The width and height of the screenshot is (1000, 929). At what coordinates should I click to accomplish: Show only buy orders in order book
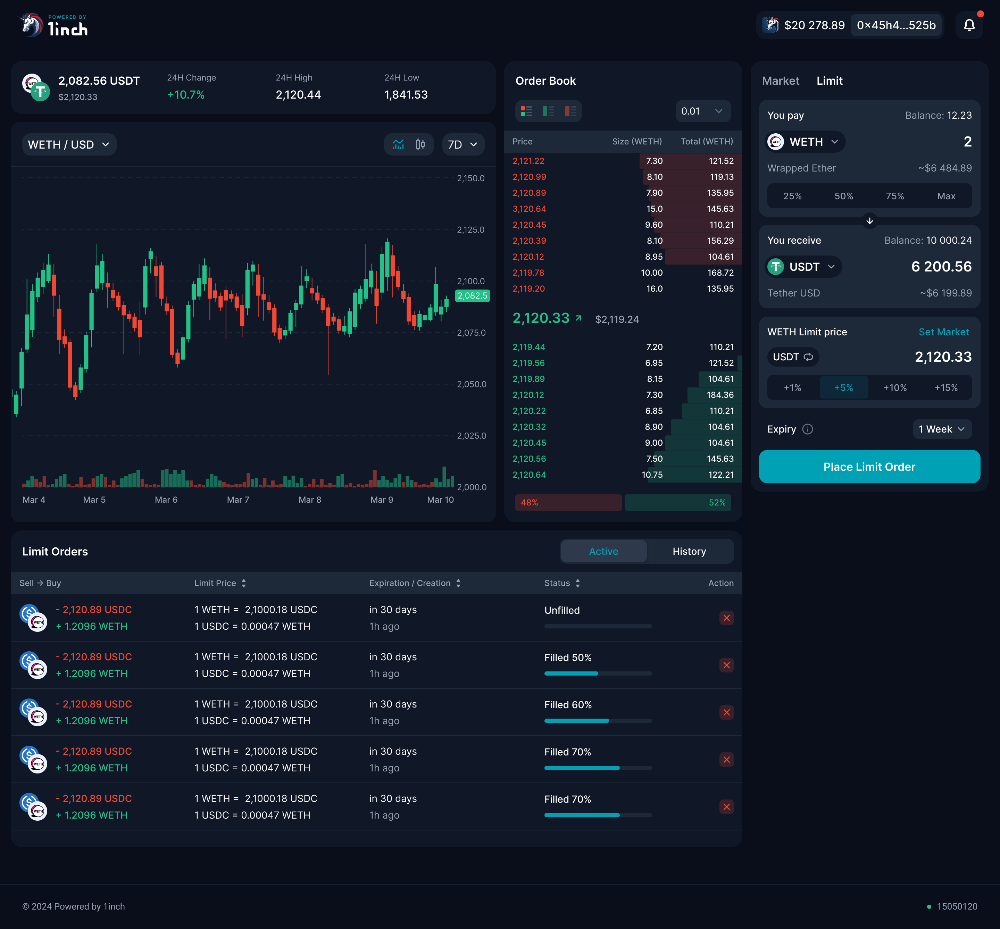(549, 110)
